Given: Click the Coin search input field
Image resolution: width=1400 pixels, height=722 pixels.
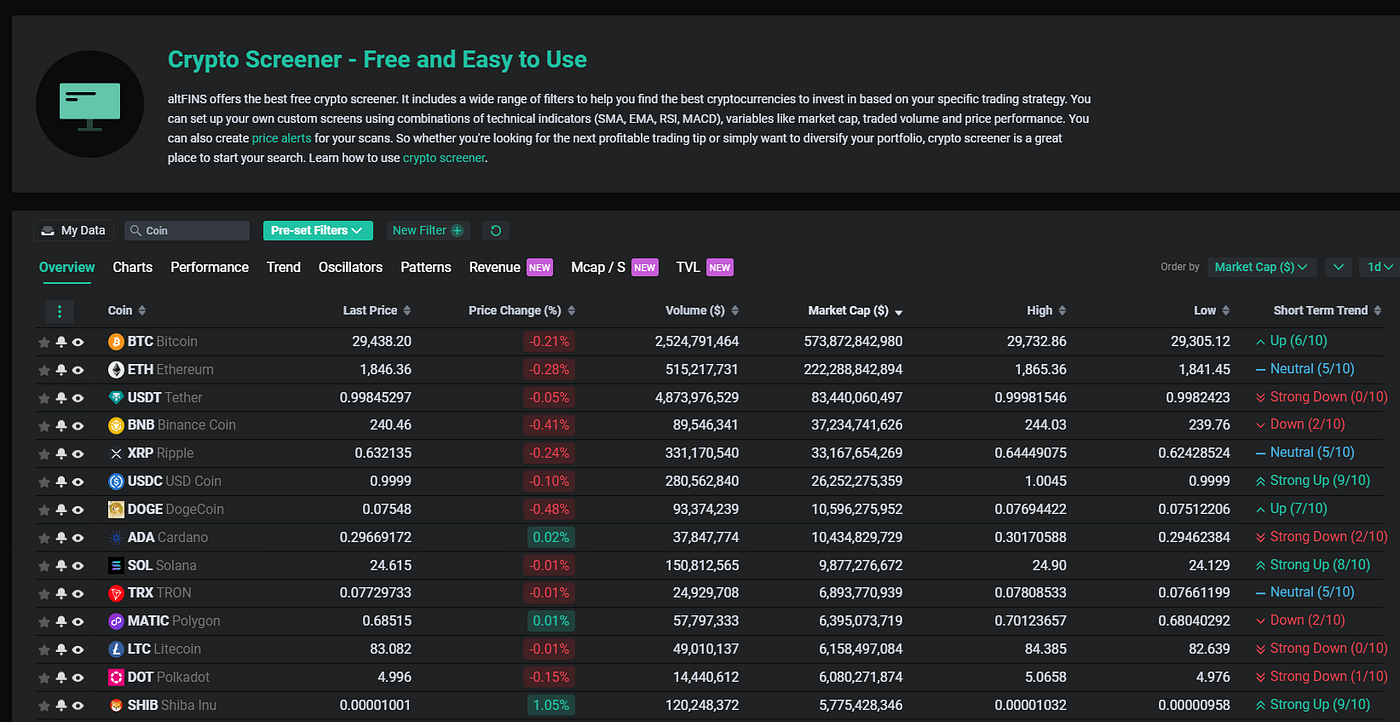Looking at the screenshot, I should (187, 230).
